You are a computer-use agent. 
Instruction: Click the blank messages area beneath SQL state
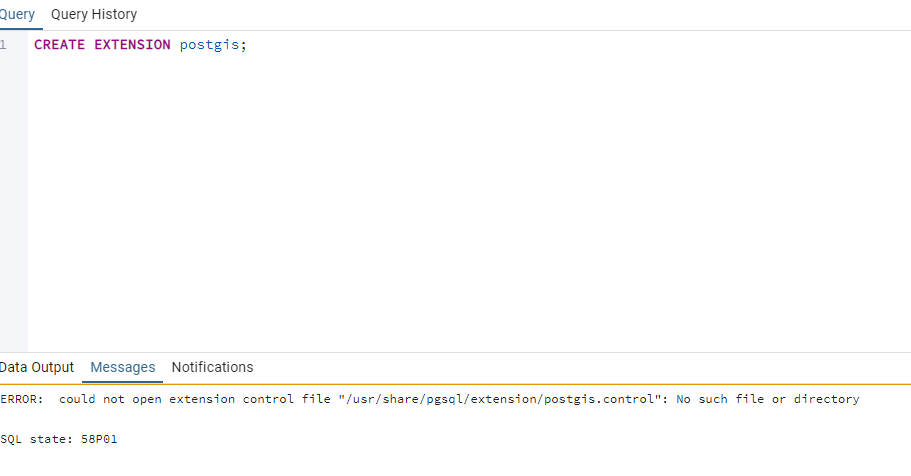[x=456, y=461]
